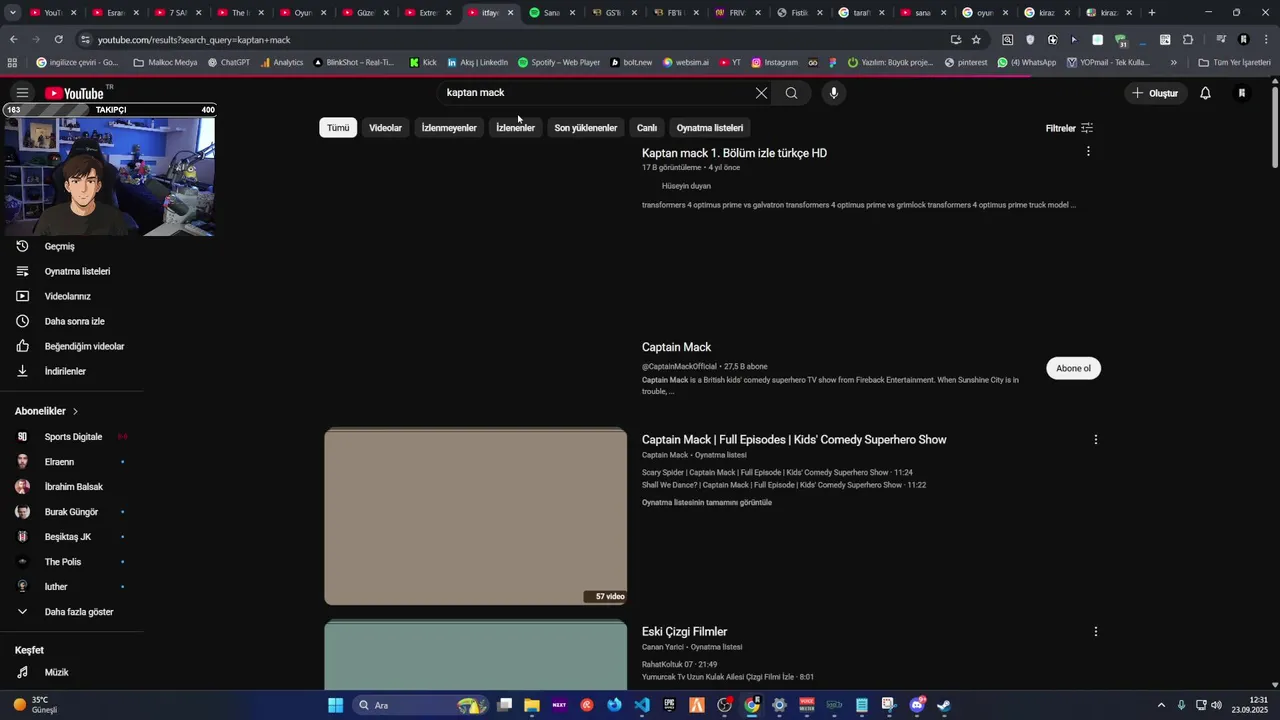The width and height of the screenshot is (1280, 720).
Task: Bookmark this page with the star icon
Action: pos(976,40)
